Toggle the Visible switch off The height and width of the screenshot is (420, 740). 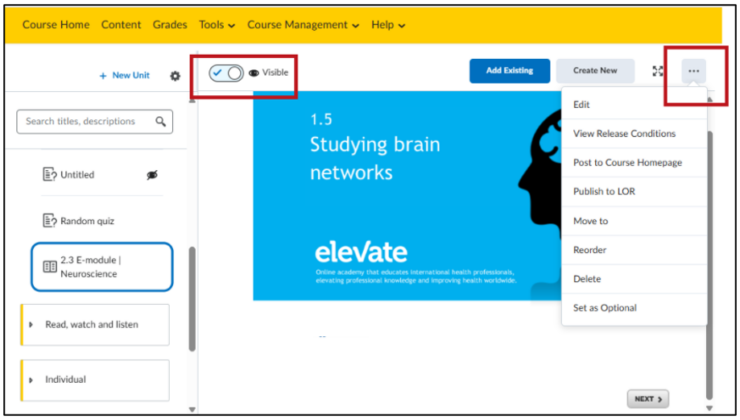pos(226,73)
